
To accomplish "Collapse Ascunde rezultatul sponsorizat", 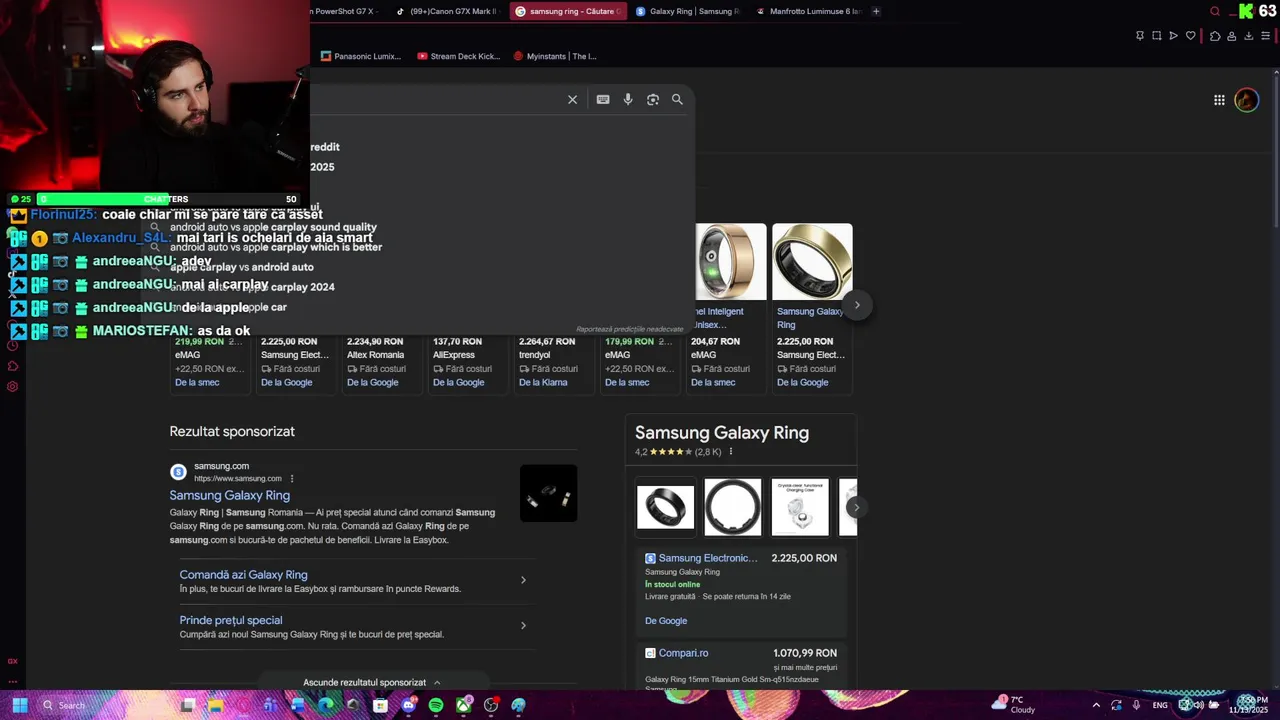I will (372, 682).
